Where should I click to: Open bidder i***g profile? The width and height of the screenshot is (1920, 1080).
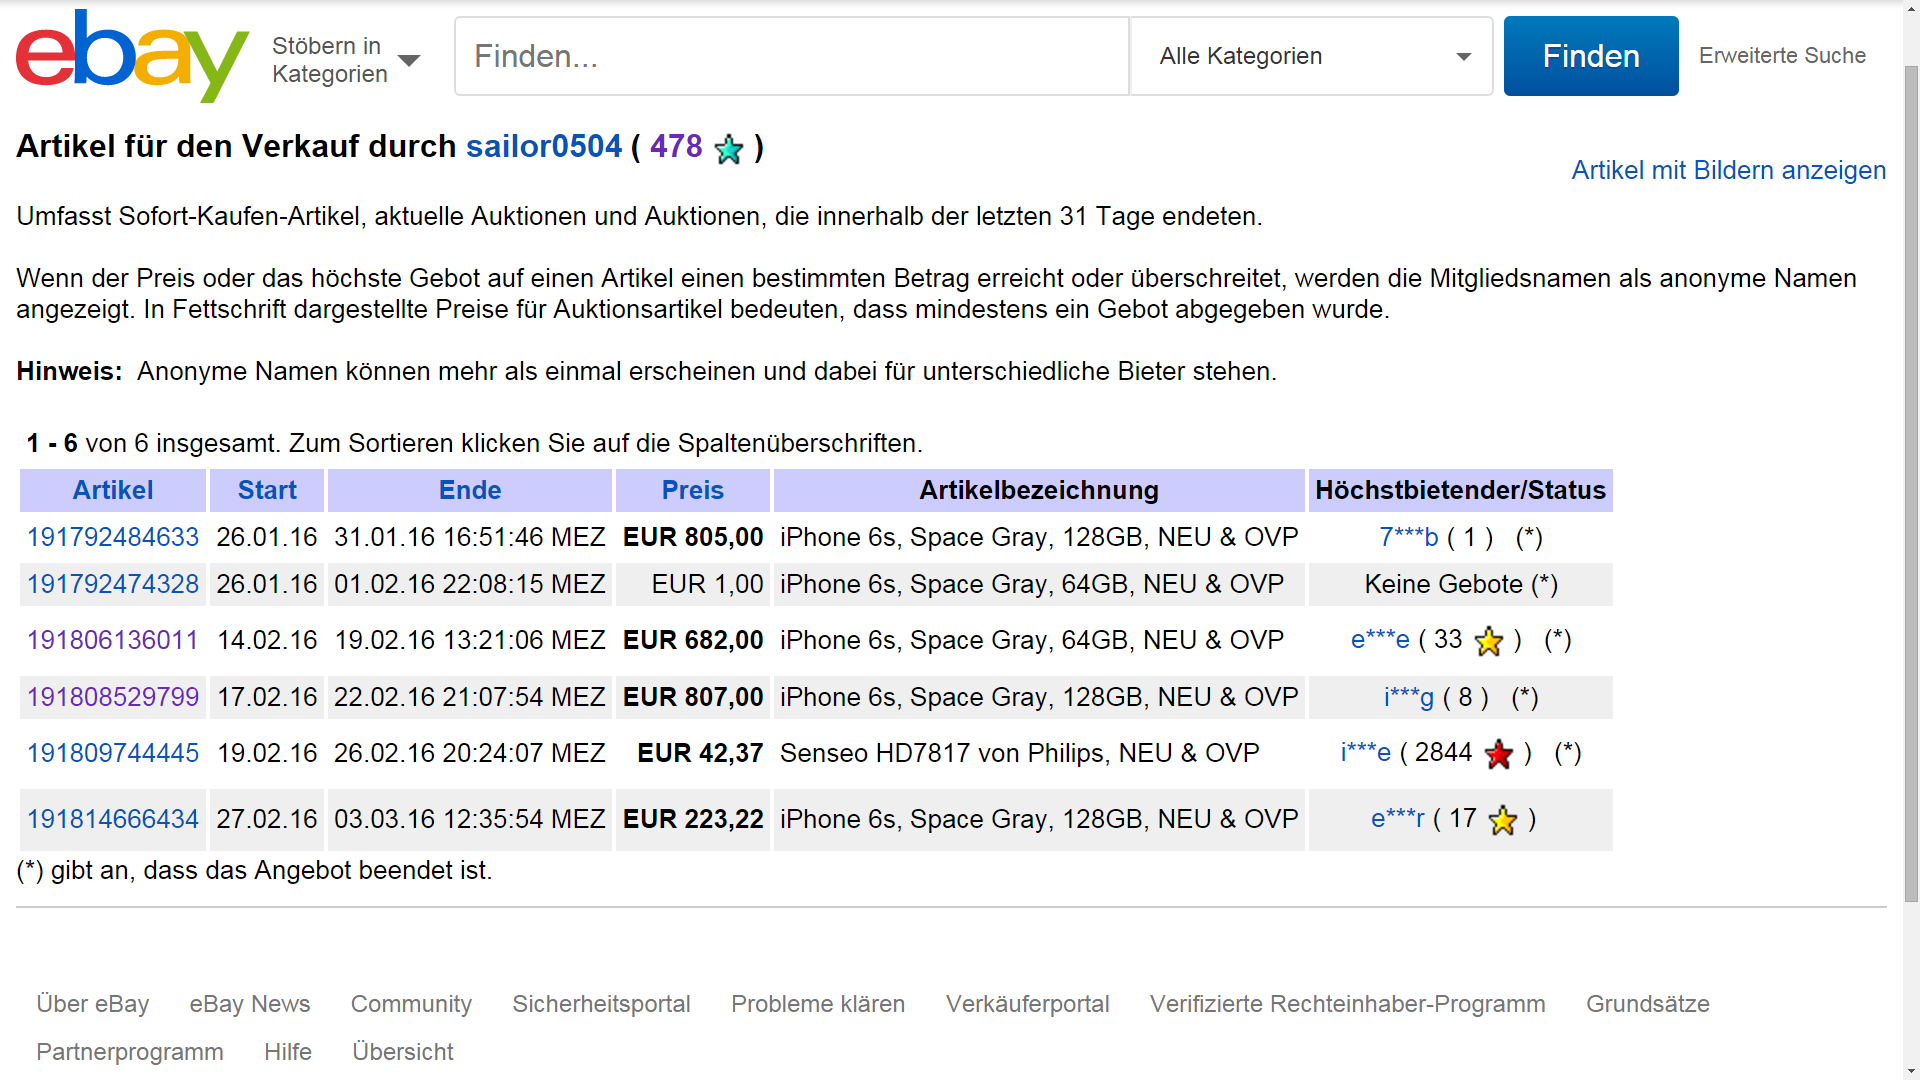pos(1408,697)
